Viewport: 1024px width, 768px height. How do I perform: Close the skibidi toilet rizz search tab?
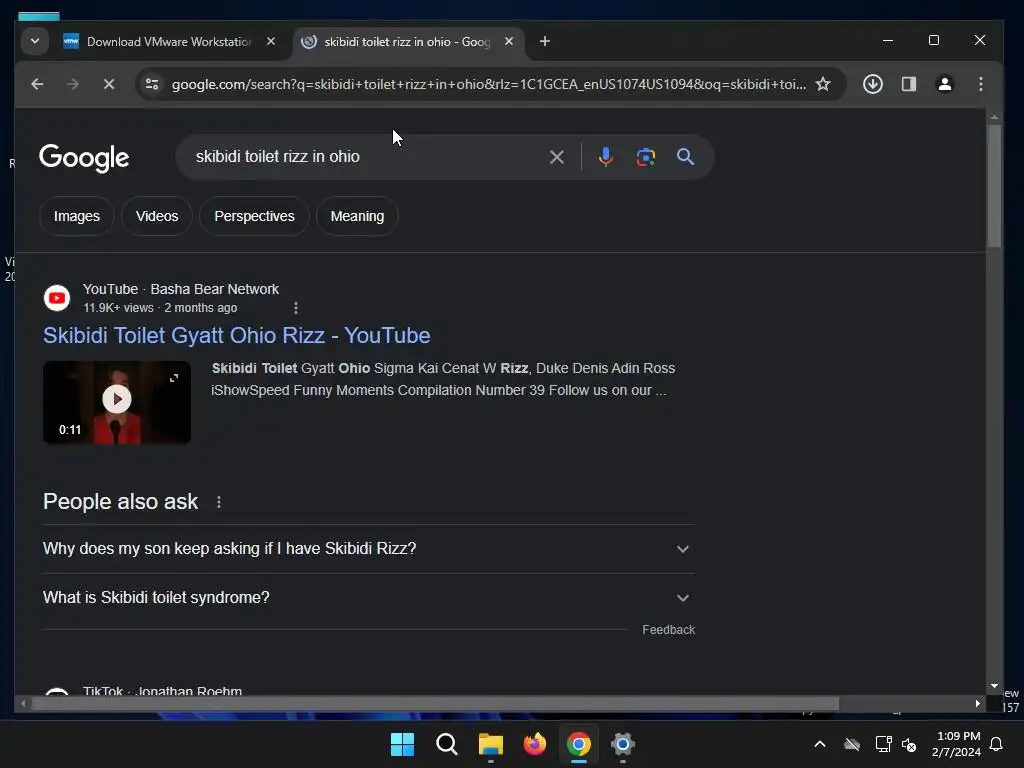click(x=509, y=41)
